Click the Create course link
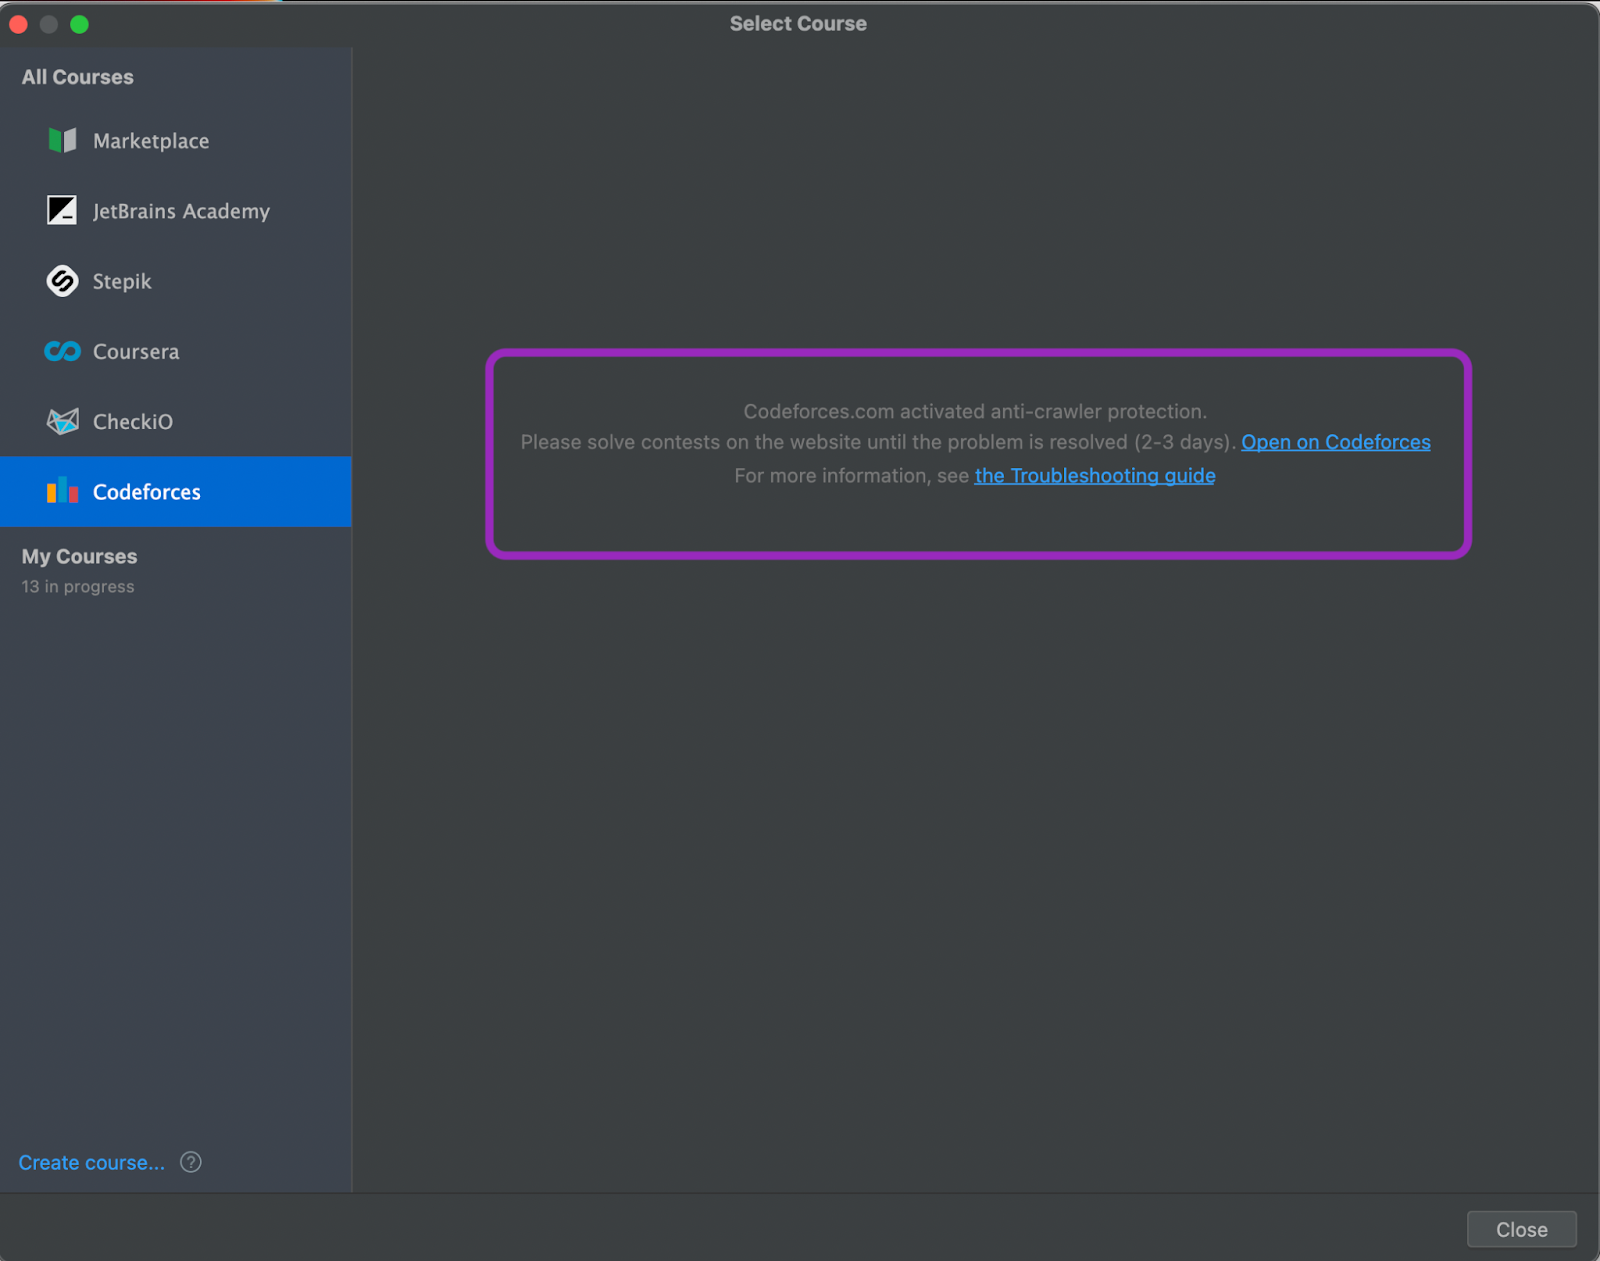 [92, 1163]
